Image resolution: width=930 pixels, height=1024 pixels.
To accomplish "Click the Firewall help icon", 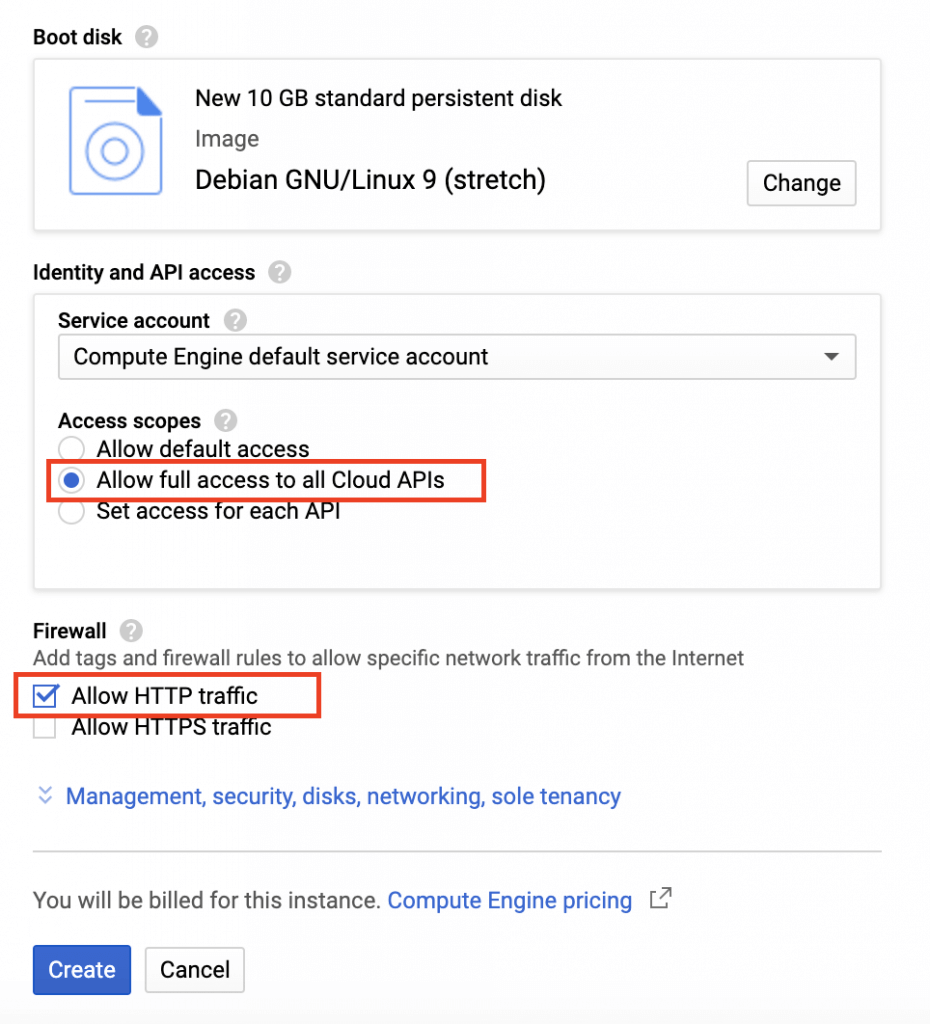I will [x=130, y=631].
